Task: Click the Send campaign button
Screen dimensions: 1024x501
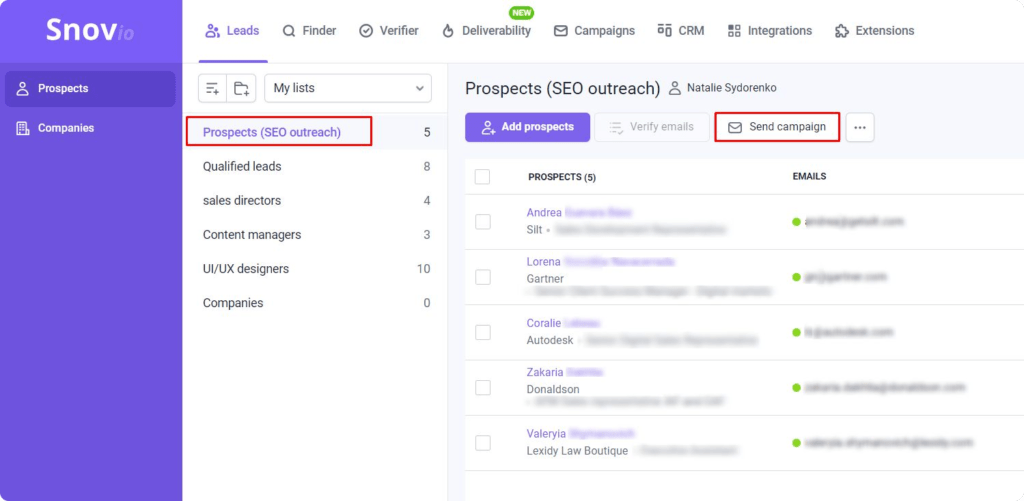Action: tap(777, 127)
